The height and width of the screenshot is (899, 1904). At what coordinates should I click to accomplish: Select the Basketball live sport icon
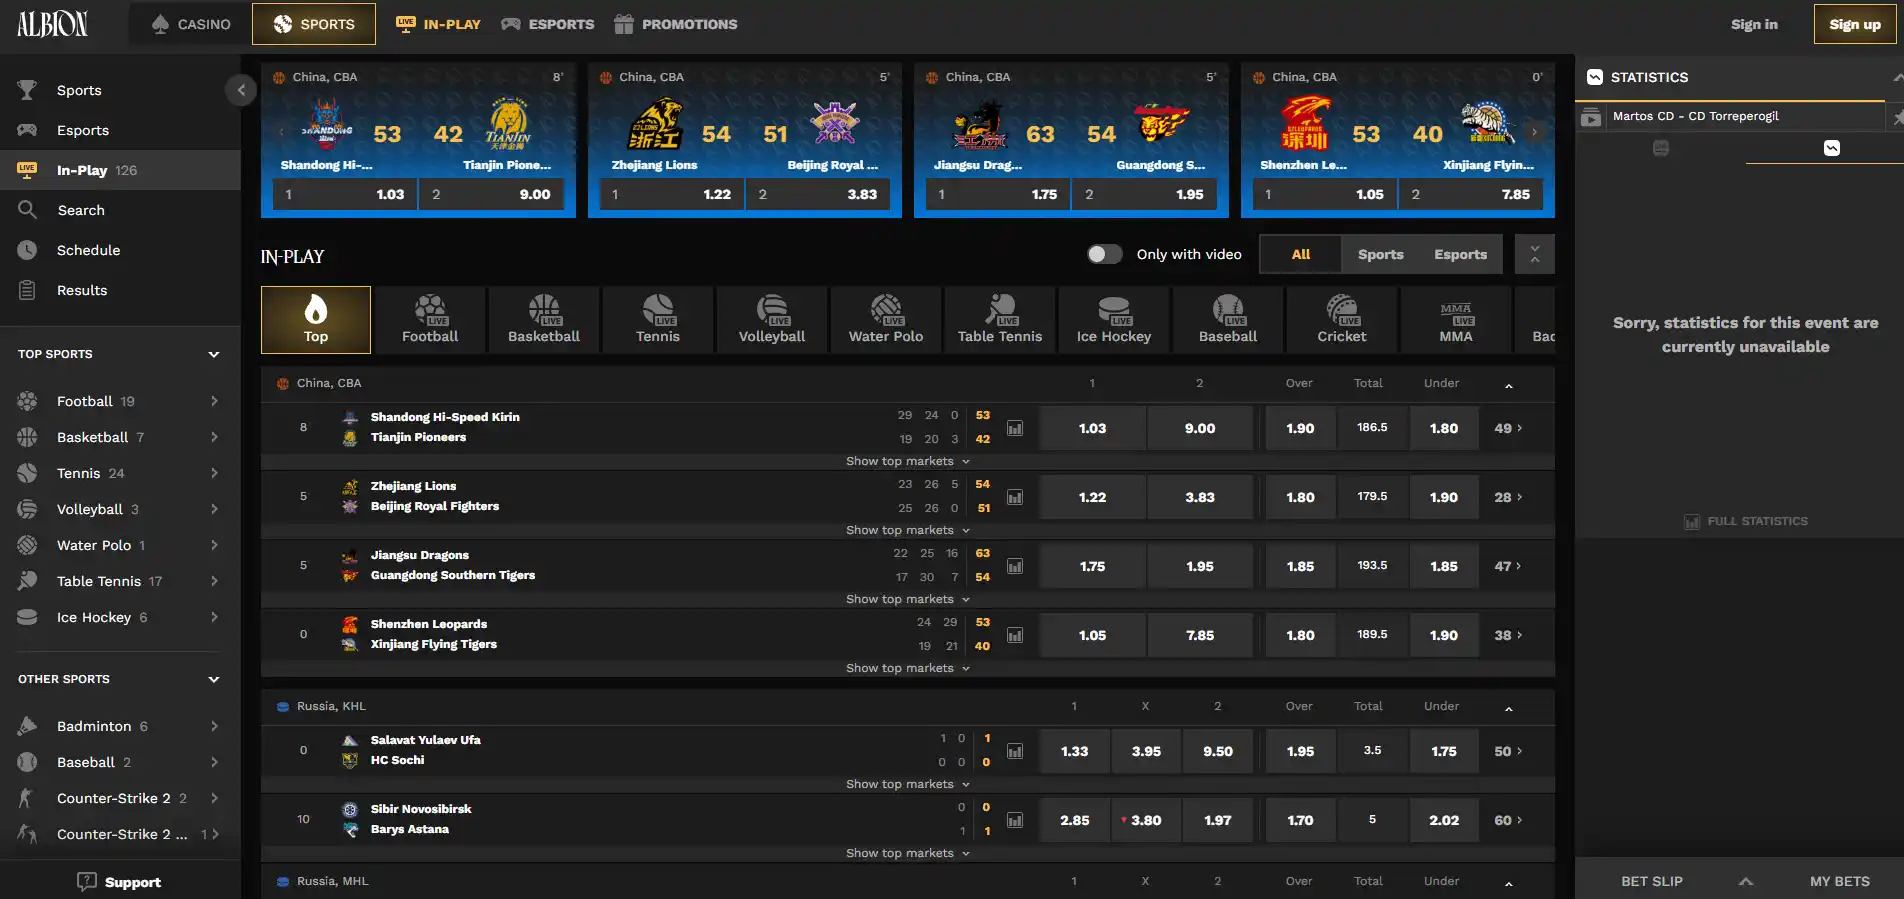point(544,320)
